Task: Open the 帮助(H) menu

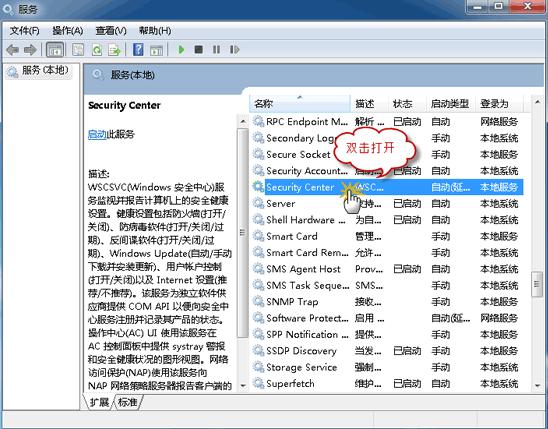Action: click(x=155, y=31)
